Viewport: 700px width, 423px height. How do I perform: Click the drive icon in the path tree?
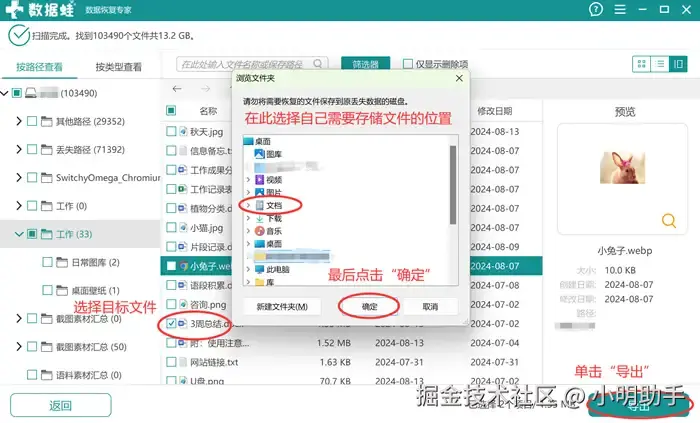click(x=31, y=93)
